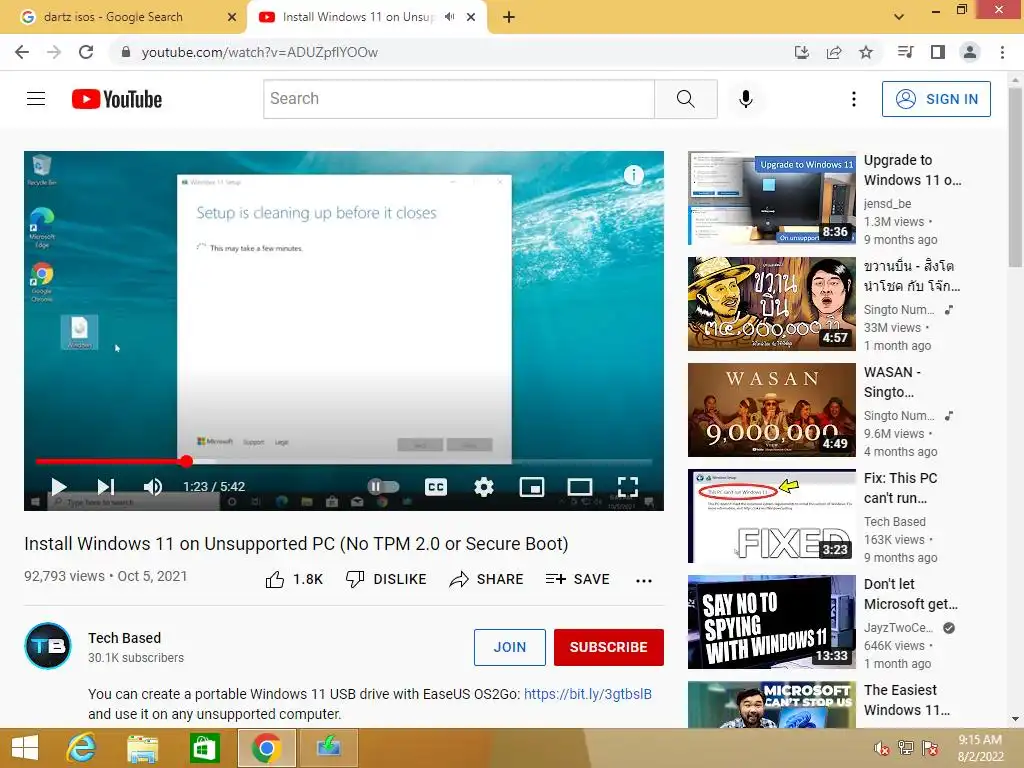The height and width of the screenshot is (768, 1024).
Task: Mute the video player volume
Action: [x=153, y=487]
